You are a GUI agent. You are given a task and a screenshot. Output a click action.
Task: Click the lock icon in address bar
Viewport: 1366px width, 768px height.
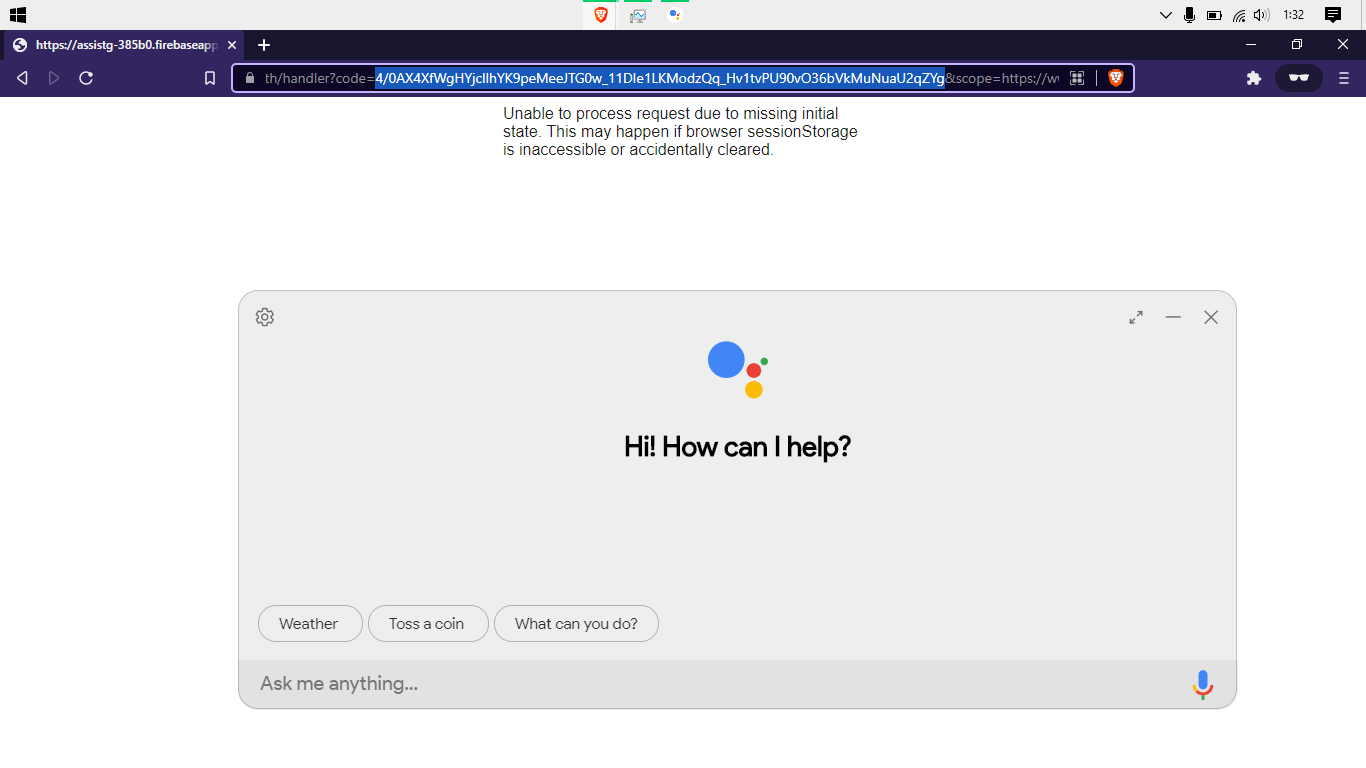[x=250, y=78]
